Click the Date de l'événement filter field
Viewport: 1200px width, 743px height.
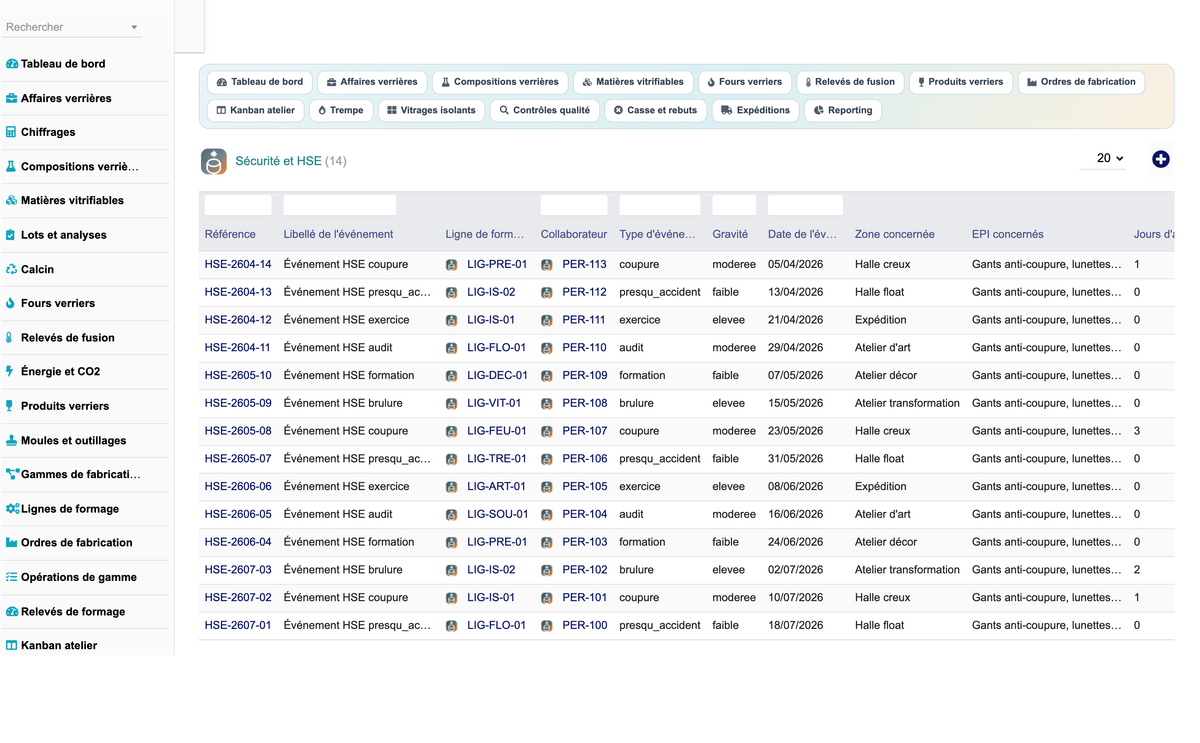805,205
